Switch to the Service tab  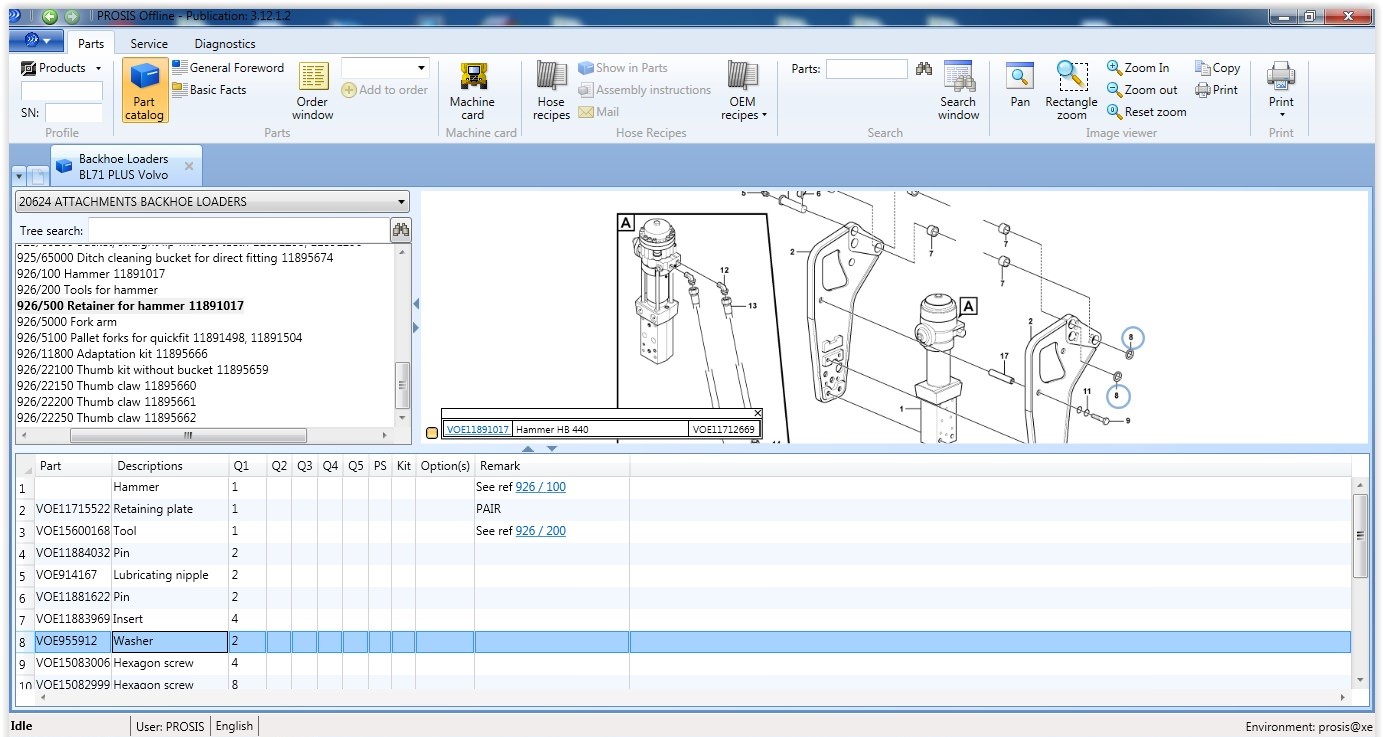pos(149,44)
